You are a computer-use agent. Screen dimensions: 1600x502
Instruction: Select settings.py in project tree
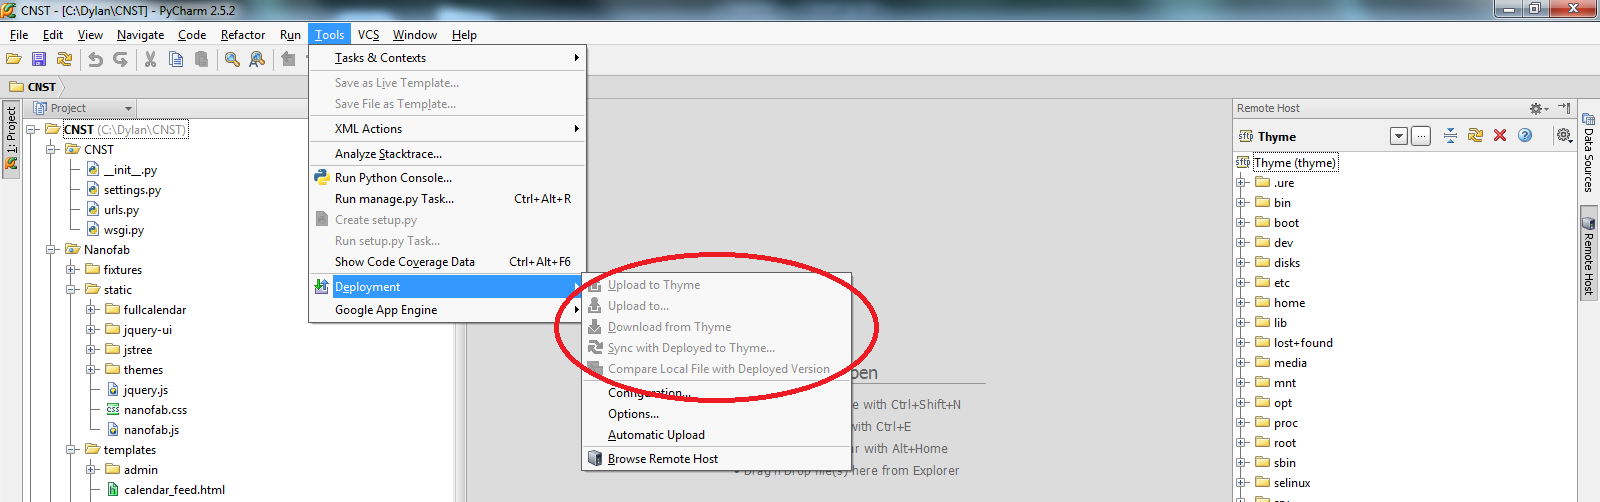click(132, 190)
